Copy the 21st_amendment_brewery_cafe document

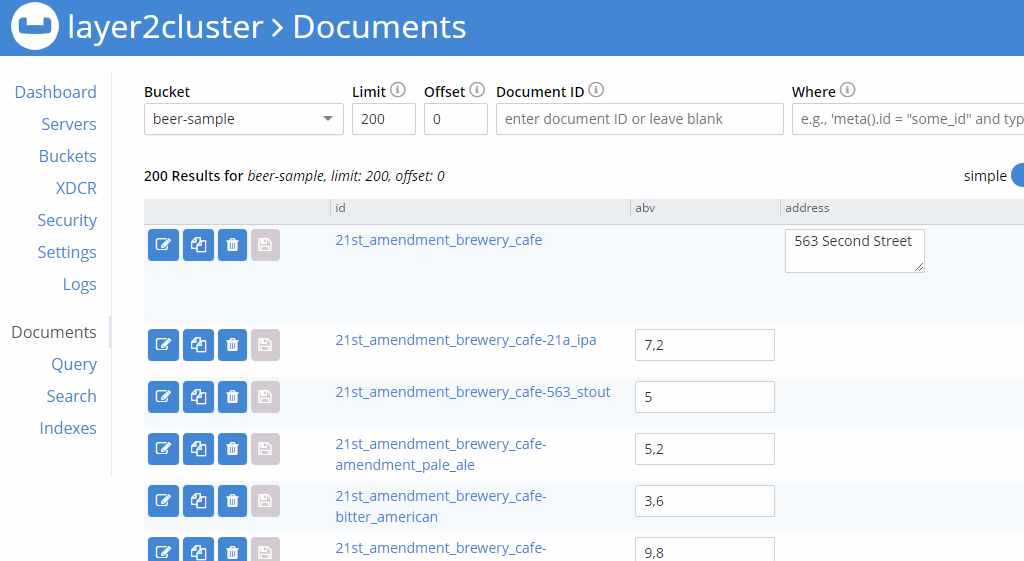tap(198, 245)
